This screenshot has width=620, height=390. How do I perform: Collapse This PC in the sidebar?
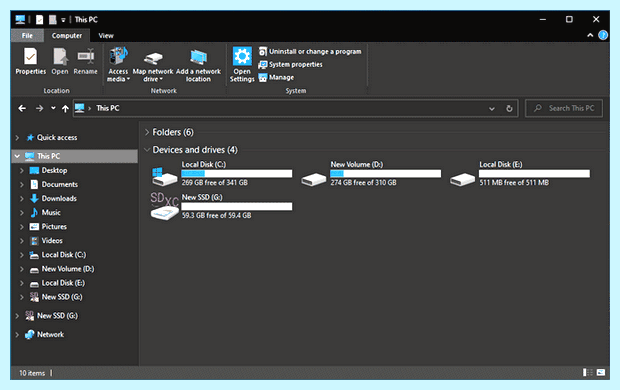[x=17, y=156]
